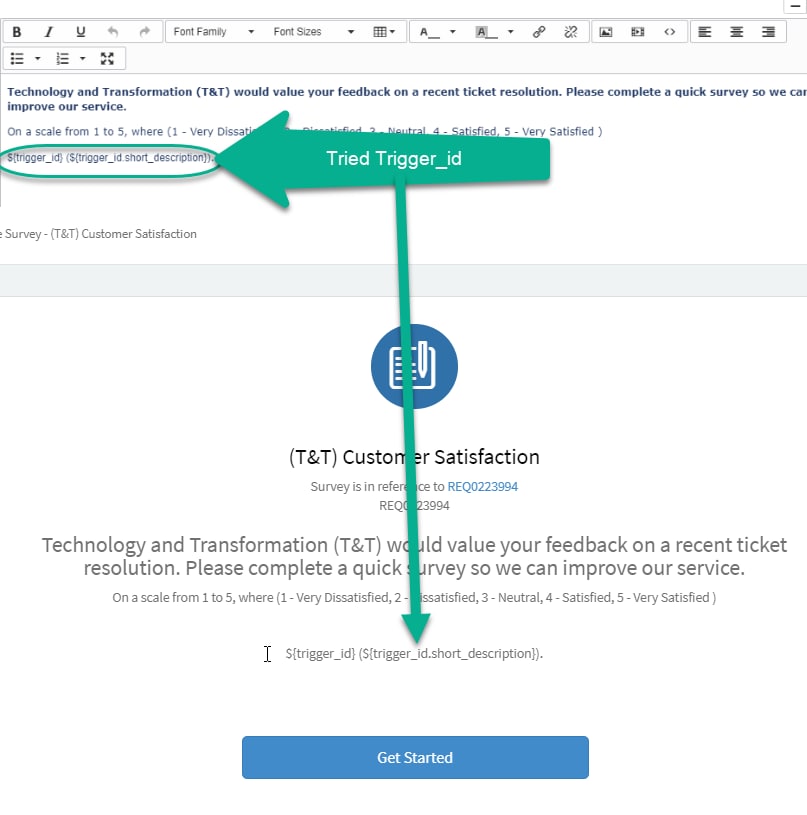Remove link with the unlink icon
Image resolution: width=807 pixels, height=815 pixels.
[571, 32]
